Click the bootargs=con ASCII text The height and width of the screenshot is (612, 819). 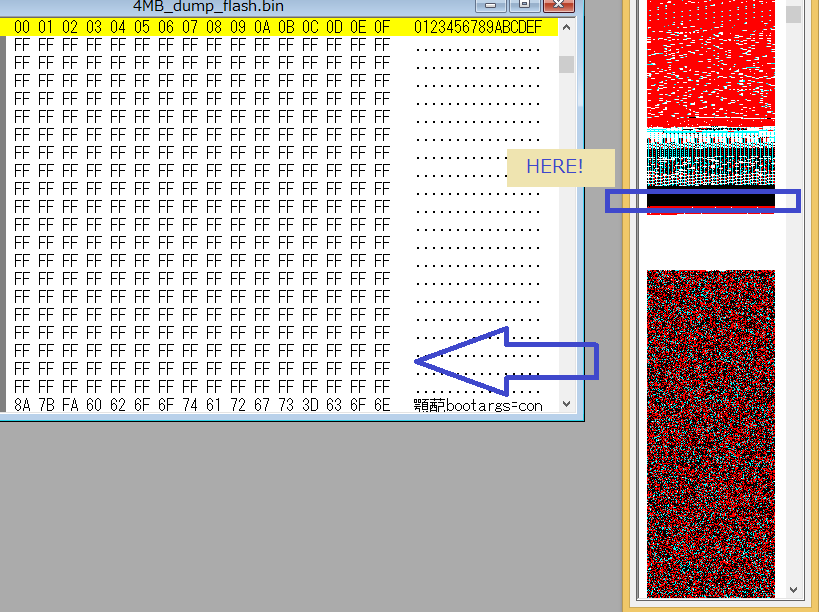click(492, 405)
